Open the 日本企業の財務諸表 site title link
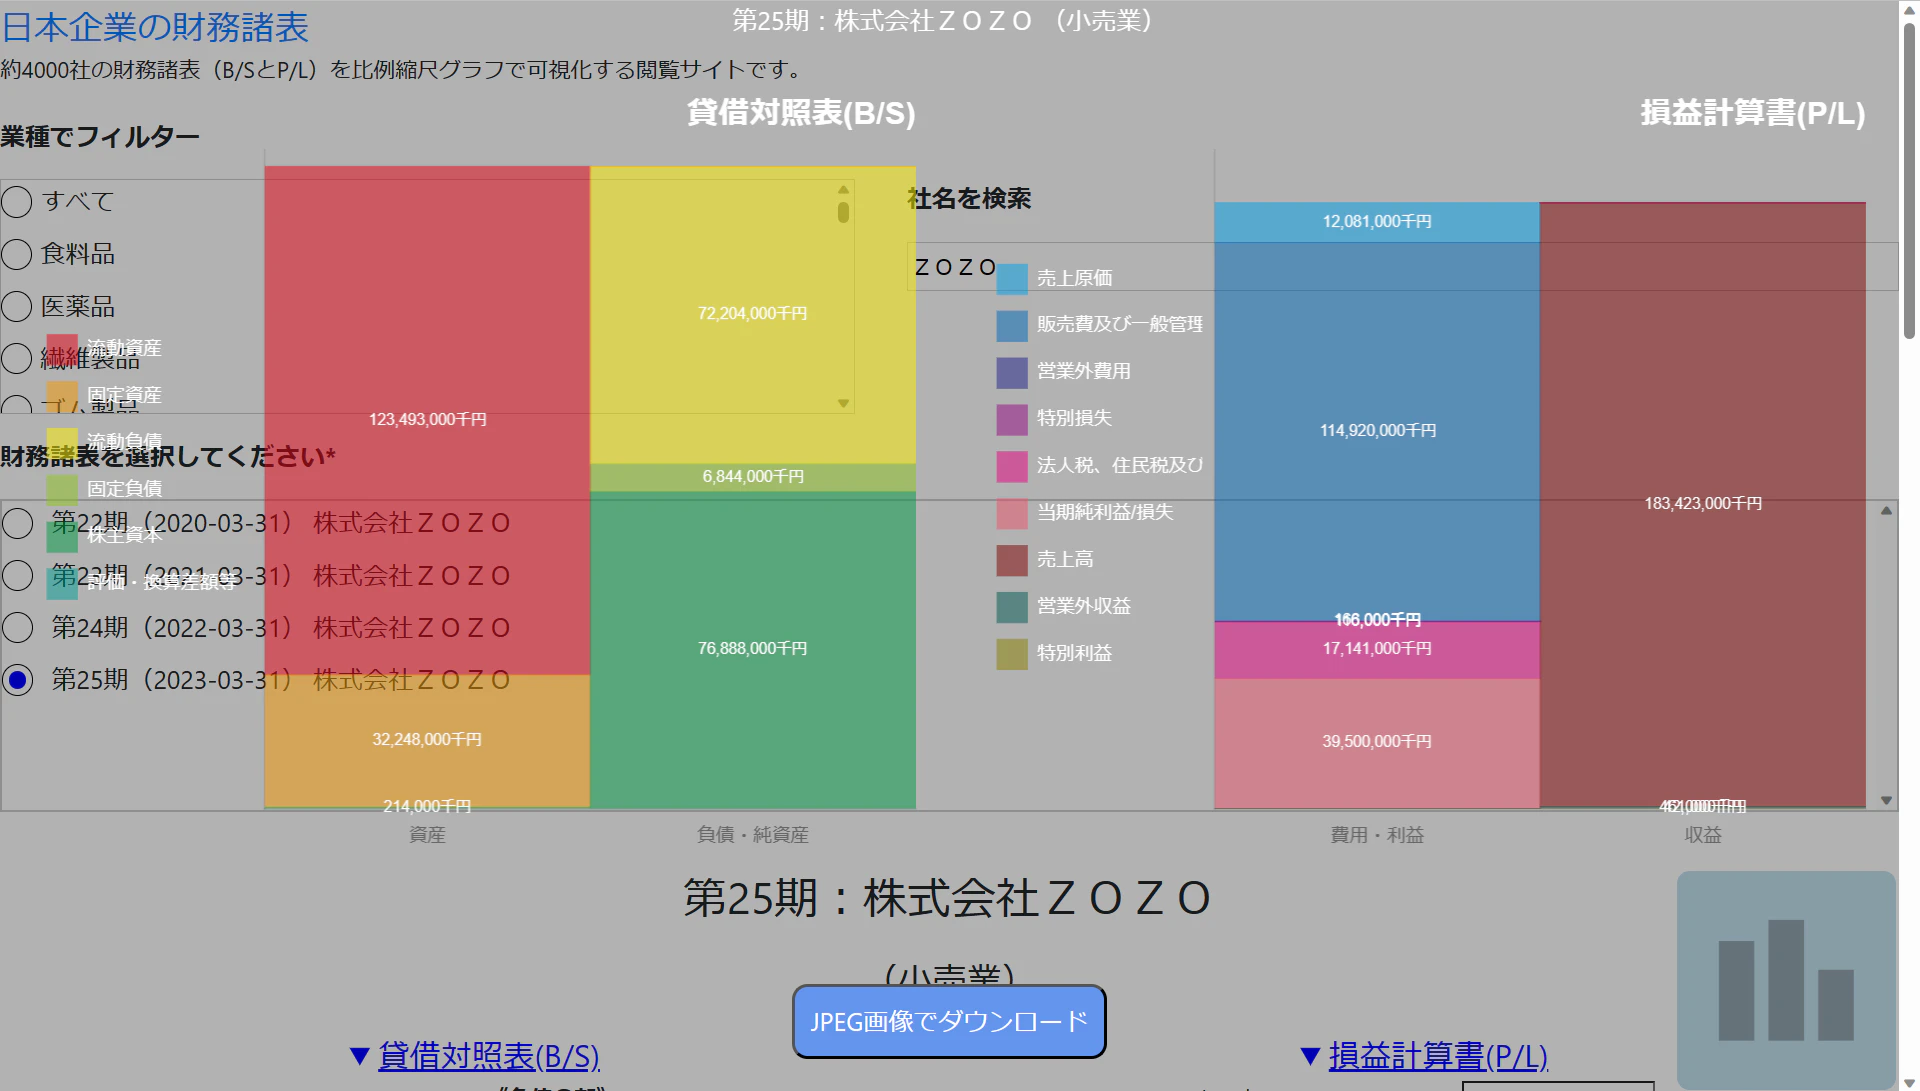Screen dimensions: 1920x1091 point(155,27)
